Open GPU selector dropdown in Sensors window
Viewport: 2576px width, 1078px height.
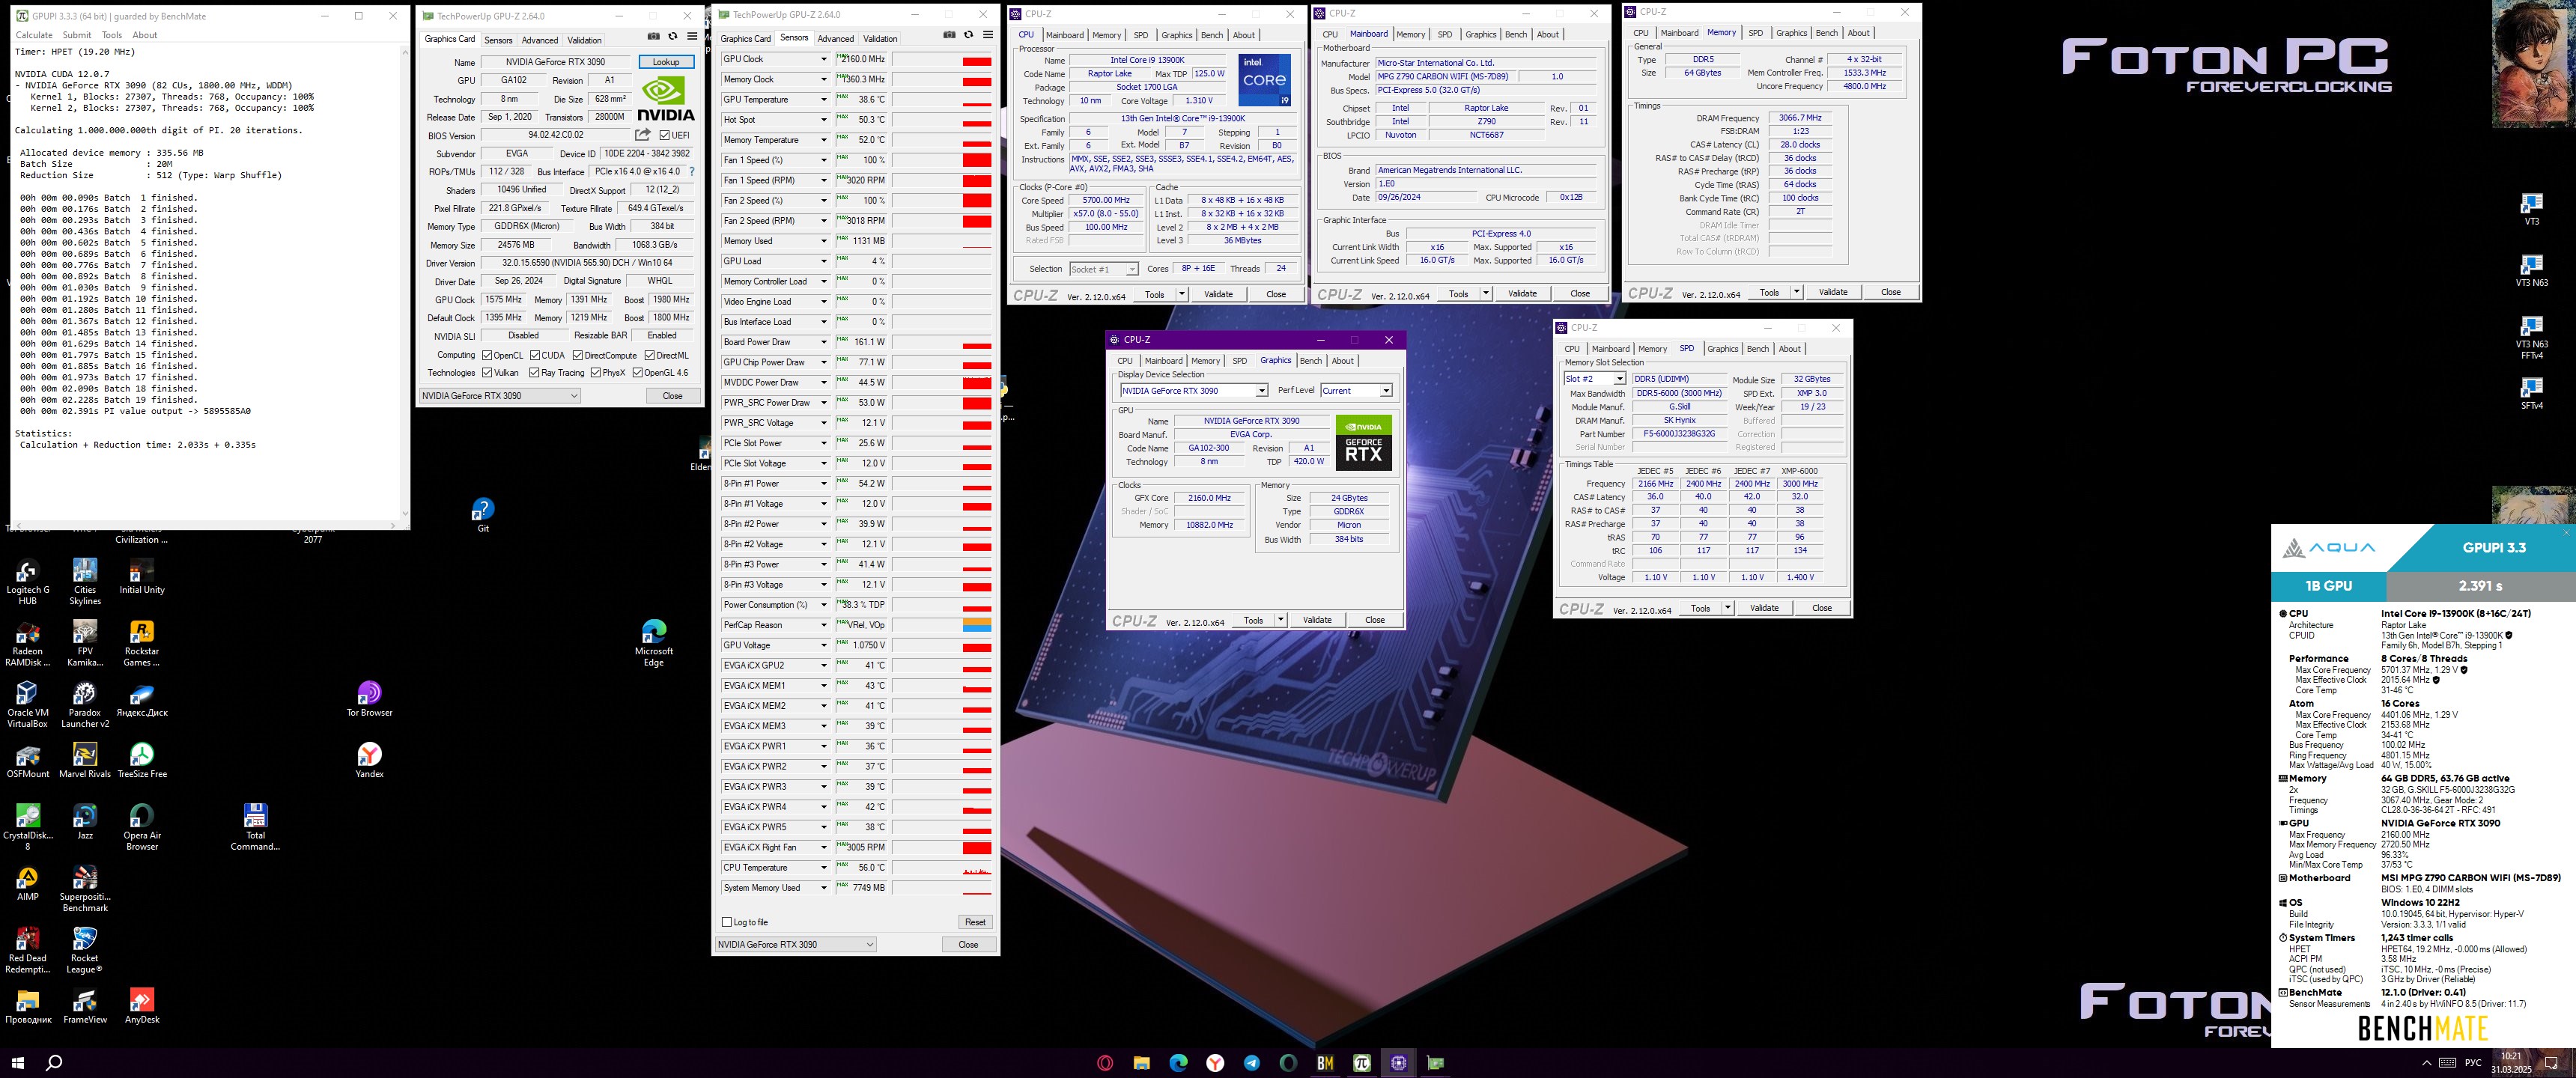(x=796, y=944)
